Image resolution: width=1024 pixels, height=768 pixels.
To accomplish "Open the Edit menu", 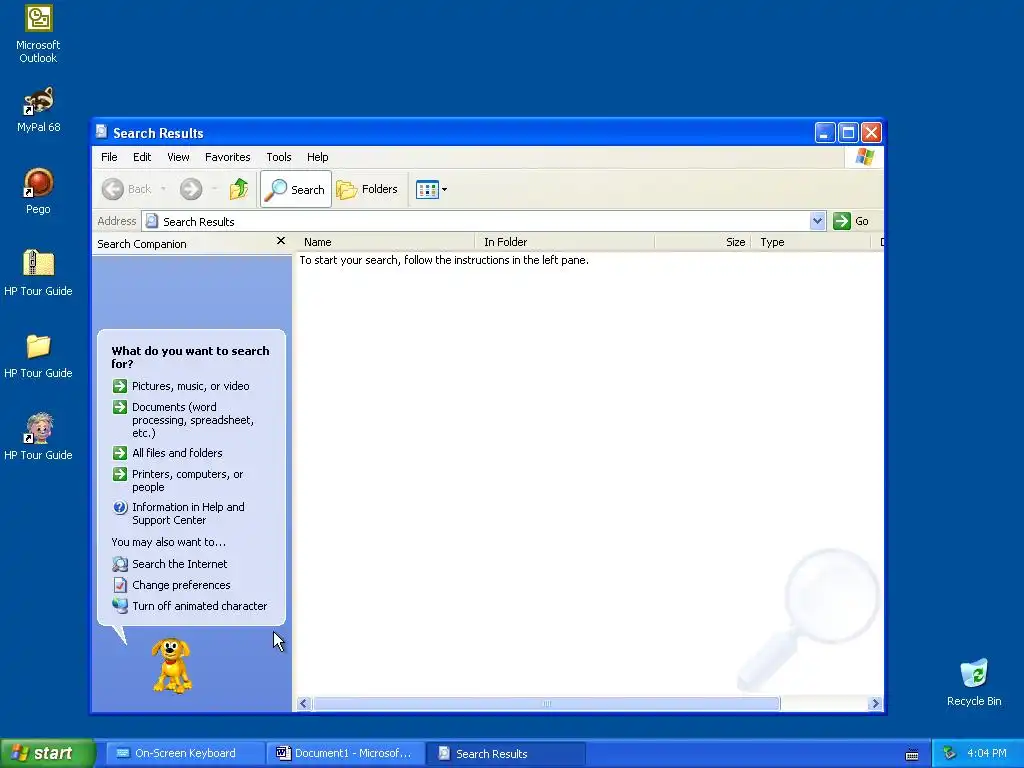I will tap(142, 157).
